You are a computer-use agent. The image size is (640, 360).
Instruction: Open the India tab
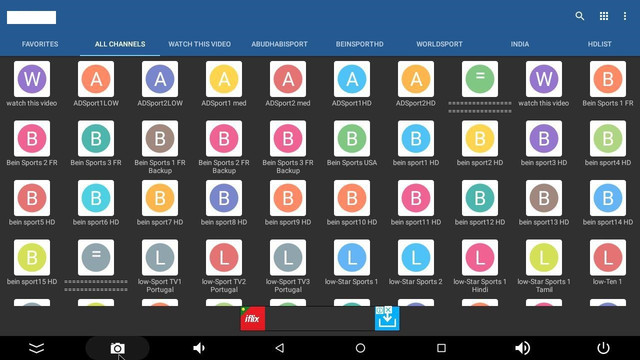click(520, 44)
